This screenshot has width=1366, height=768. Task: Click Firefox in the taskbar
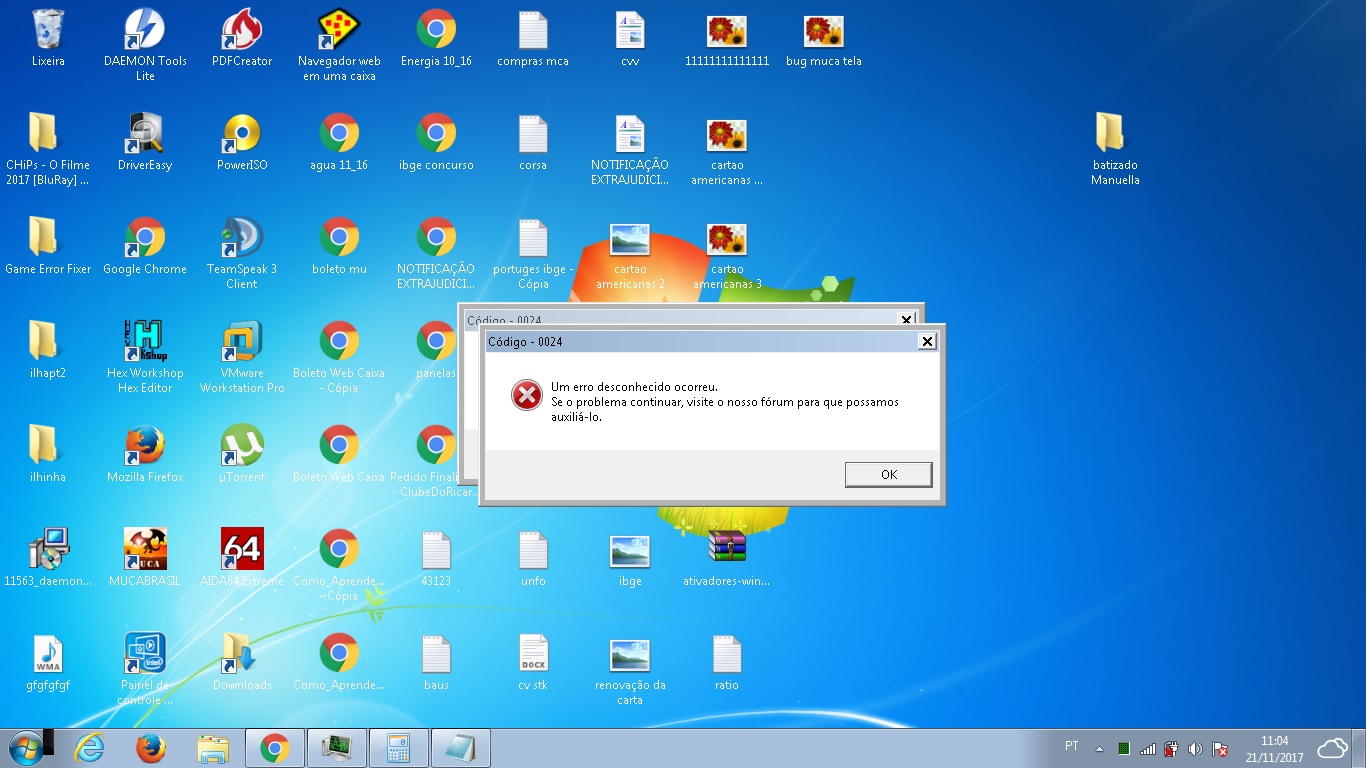150,748
